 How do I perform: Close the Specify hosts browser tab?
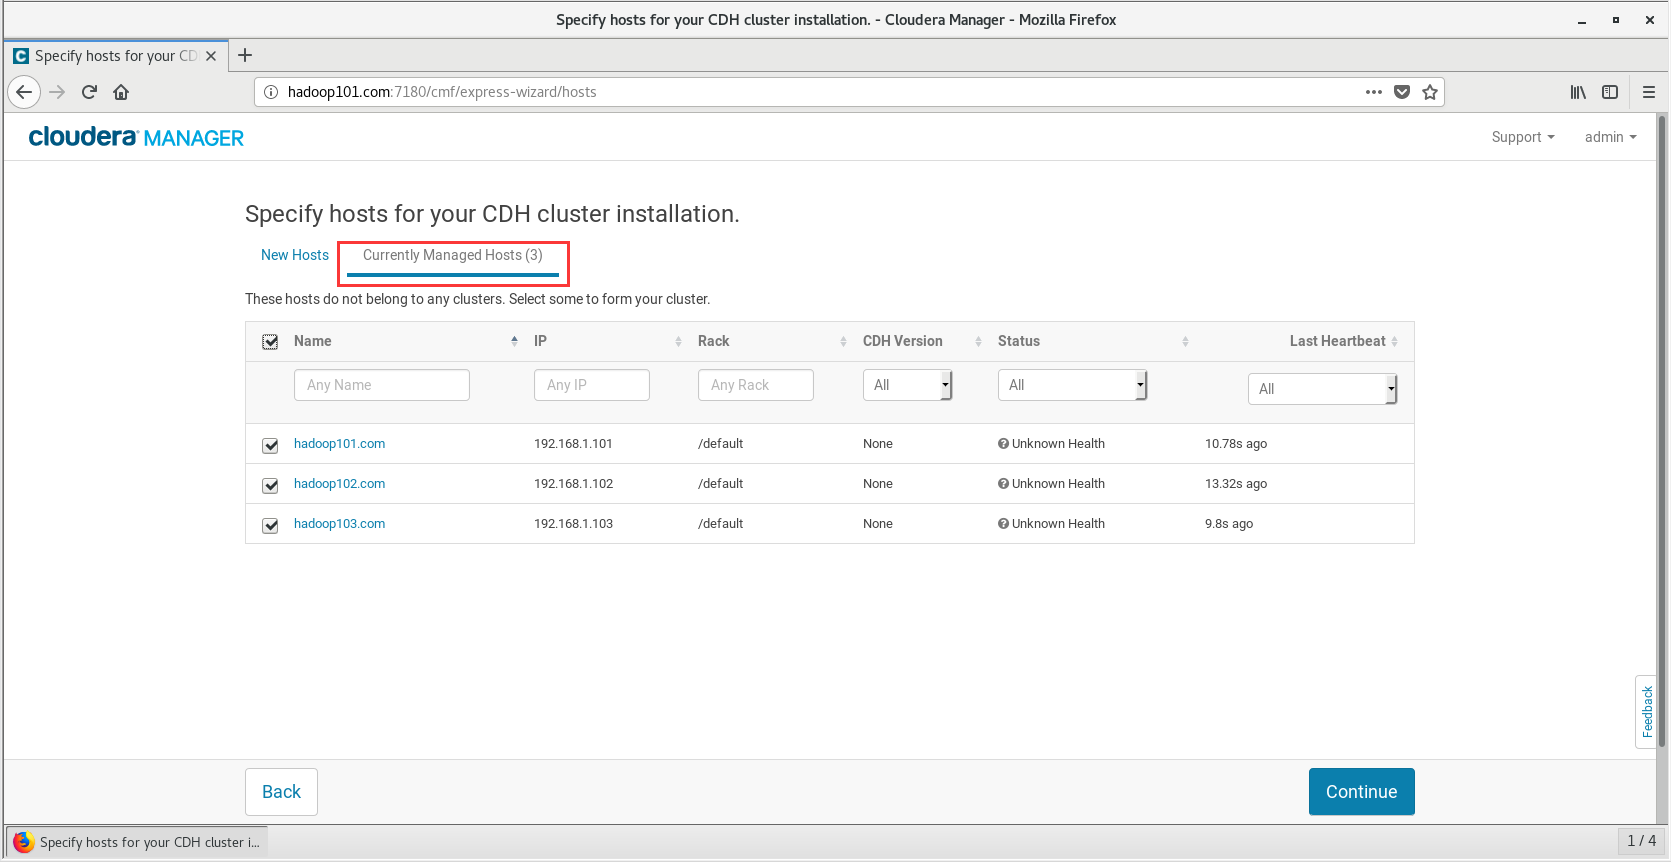(211, 56)
